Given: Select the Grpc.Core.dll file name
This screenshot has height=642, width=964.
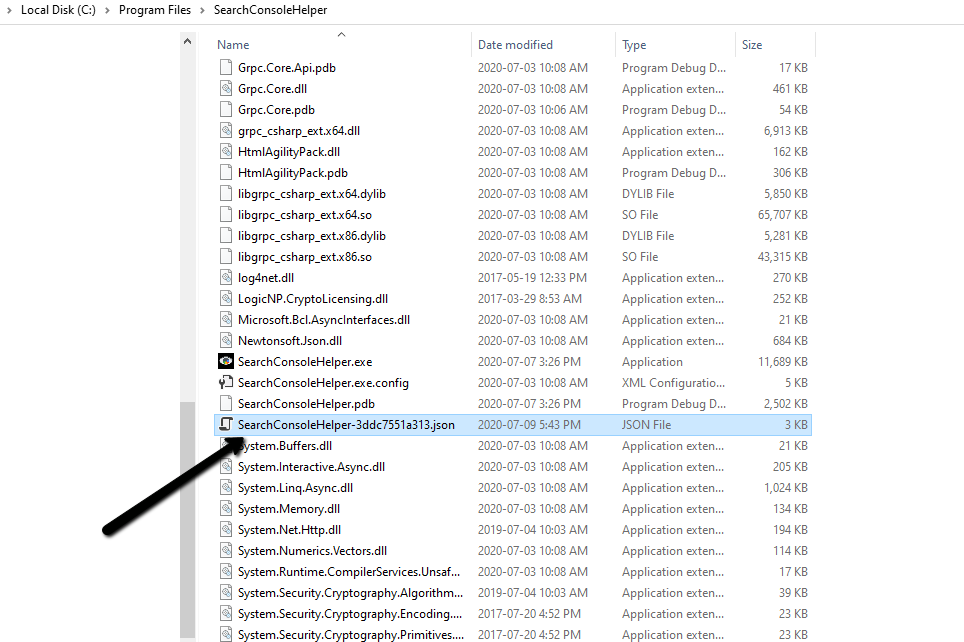Looking at the screenshot, I should coord(272,89).
